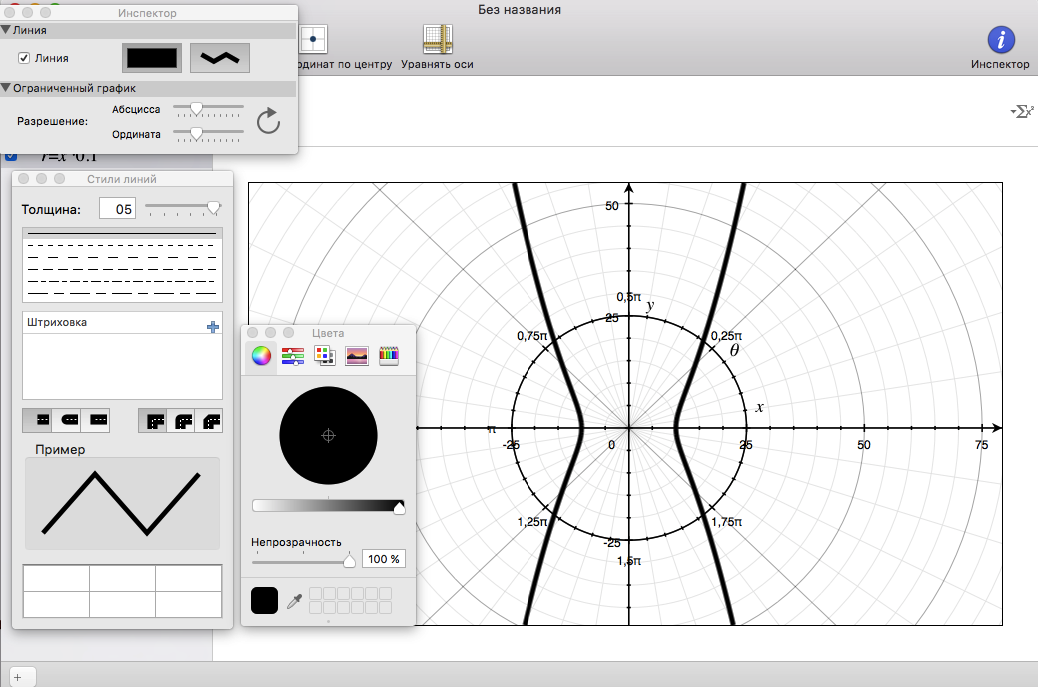Click the θ label on graph
This screenshot has width=1038, height=687.
point(734,350)
